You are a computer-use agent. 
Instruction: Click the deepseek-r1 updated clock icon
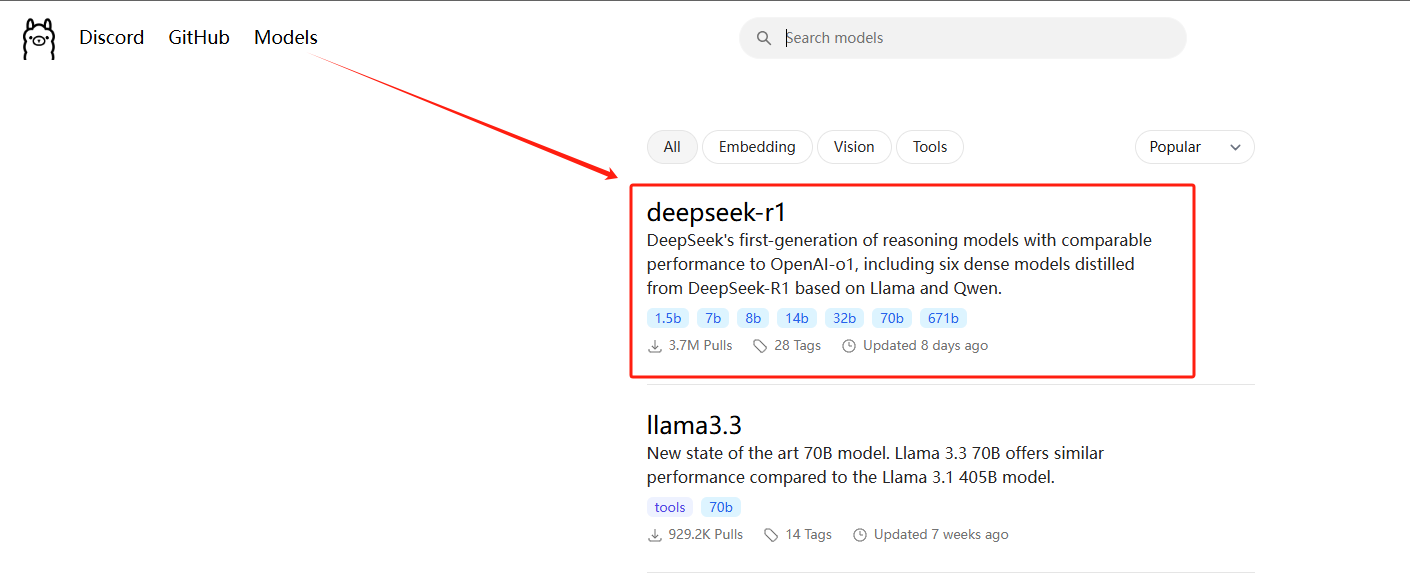[x=849, y=346]
